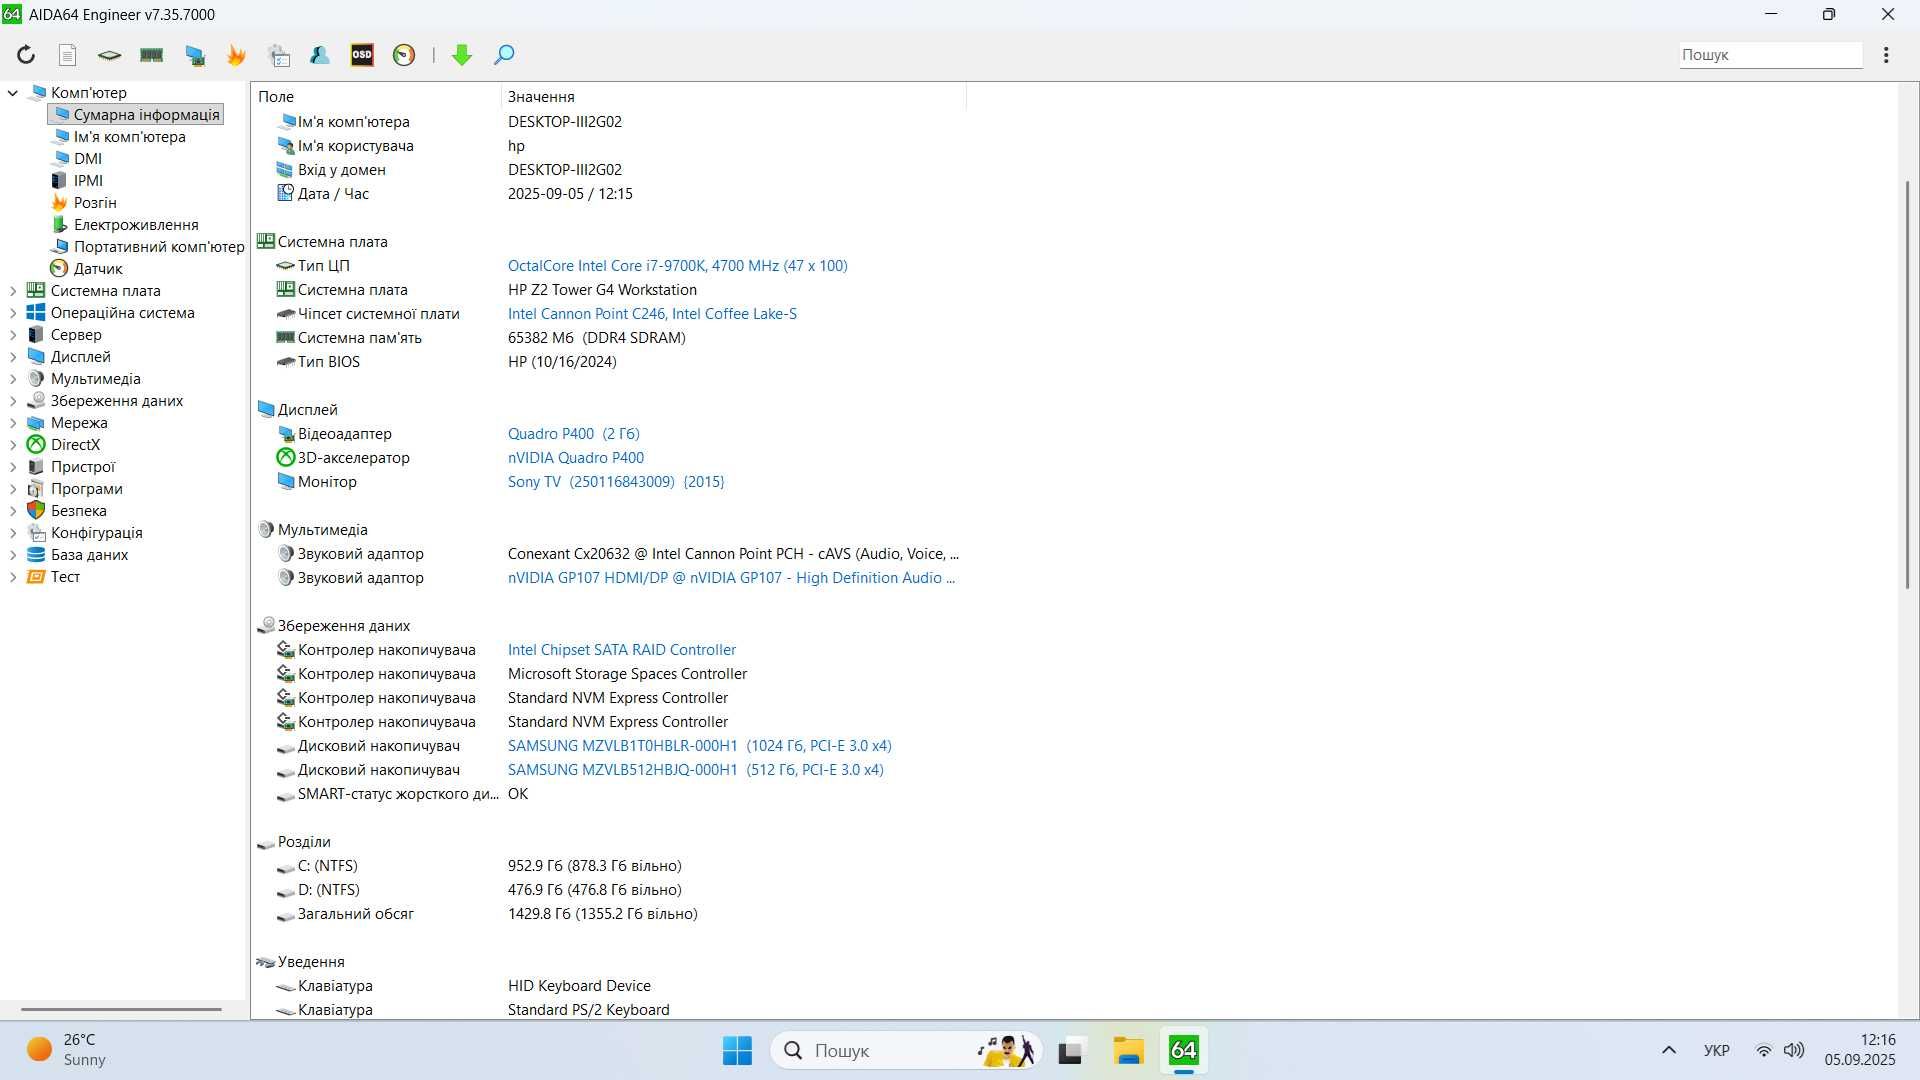Image resolution: width=1920 pixels, height=1080 pixels.
Task: Expand the DirectX tree node
Action: pos(13,445)
